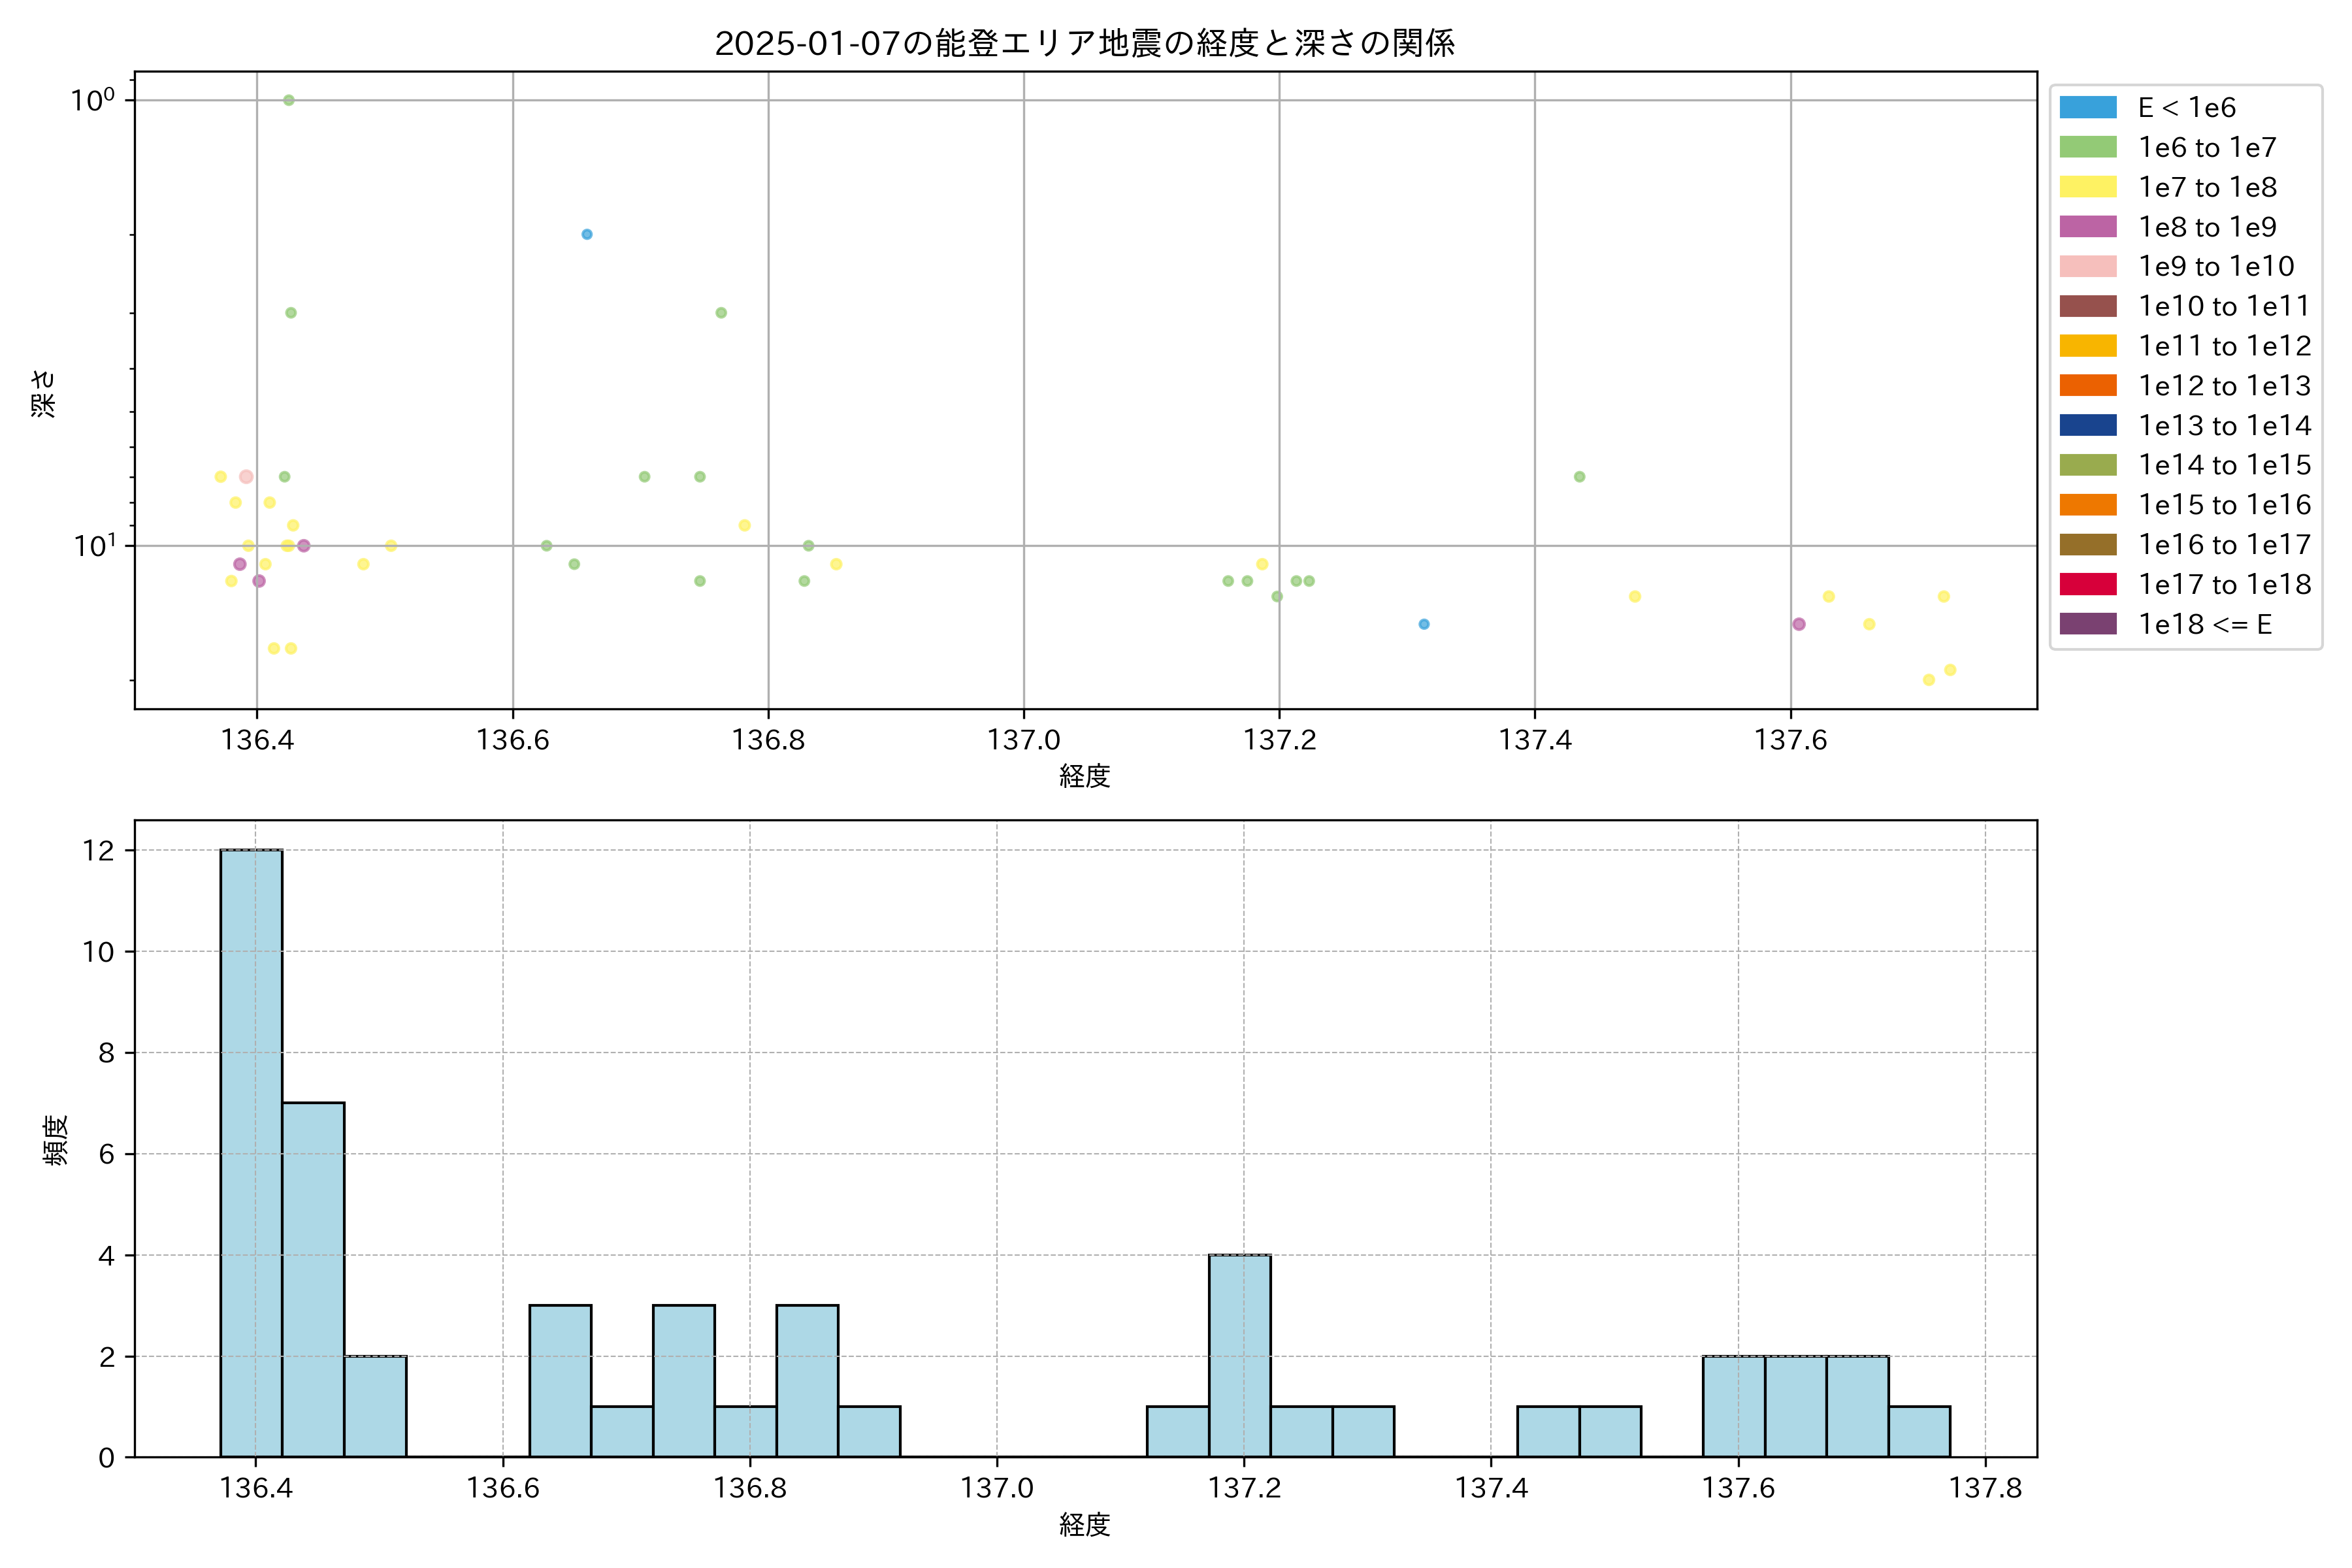Click the purple scatter point near longitude 137.6
The width and height of the screenshot is (2352, 1568).
[1799, 624]
